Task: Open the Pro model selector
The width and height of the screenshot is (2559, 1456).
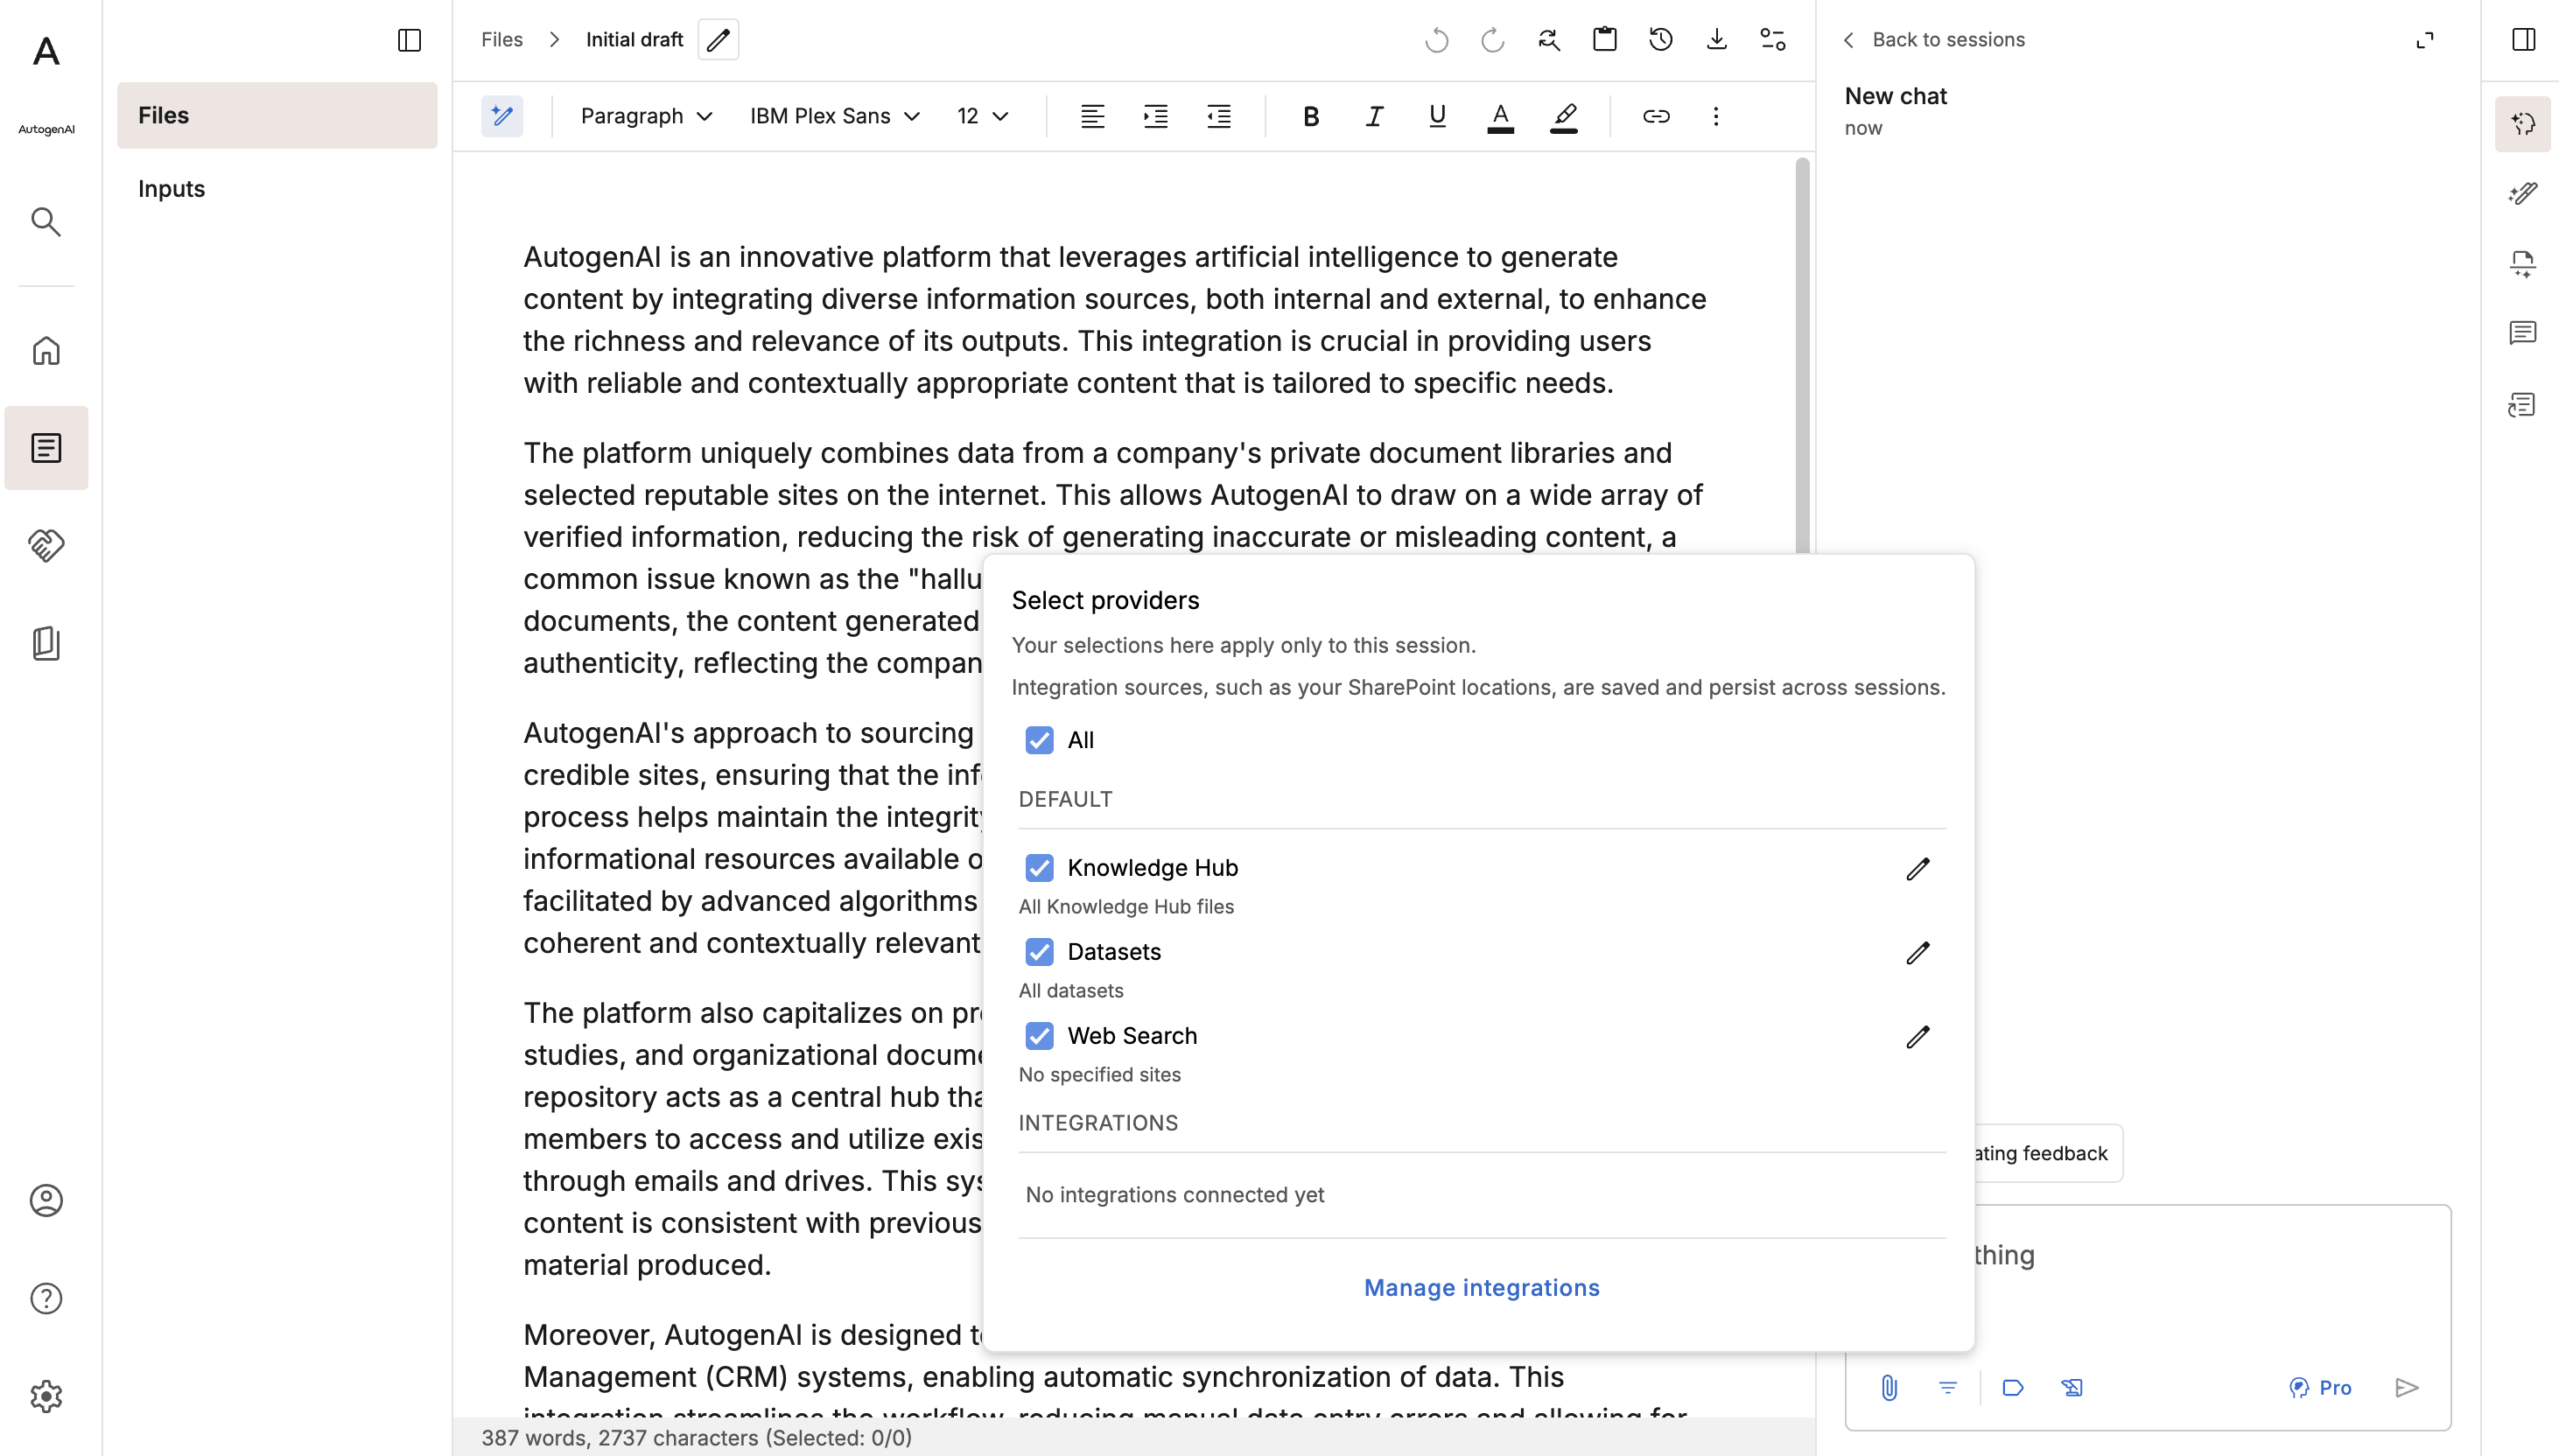Action: (2320, 1388)
